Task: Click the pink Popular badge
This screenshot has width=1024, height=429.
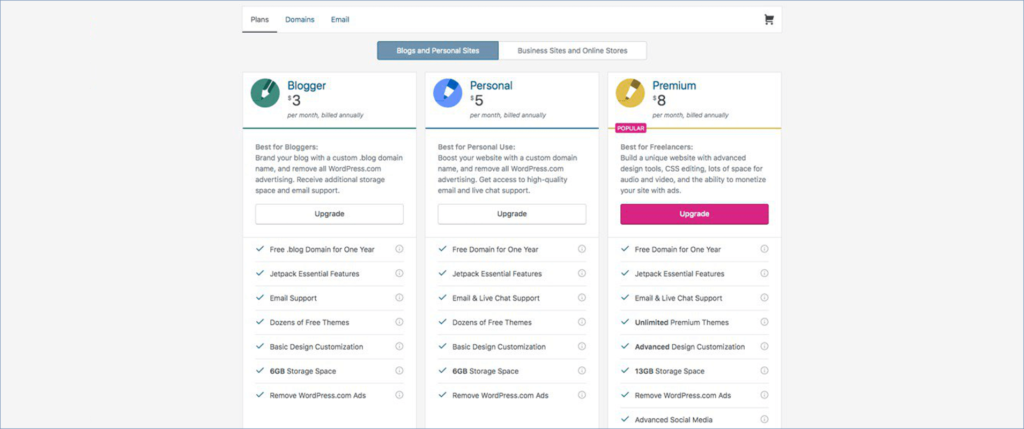Action: pyautogui.click(x=631, y=128)
